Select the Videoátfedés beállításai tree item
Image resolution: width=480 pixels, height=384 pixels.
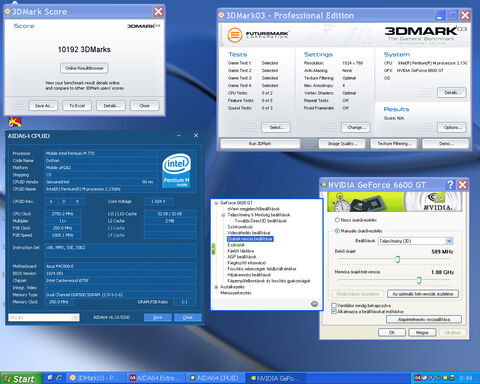[x=249, y=233]
